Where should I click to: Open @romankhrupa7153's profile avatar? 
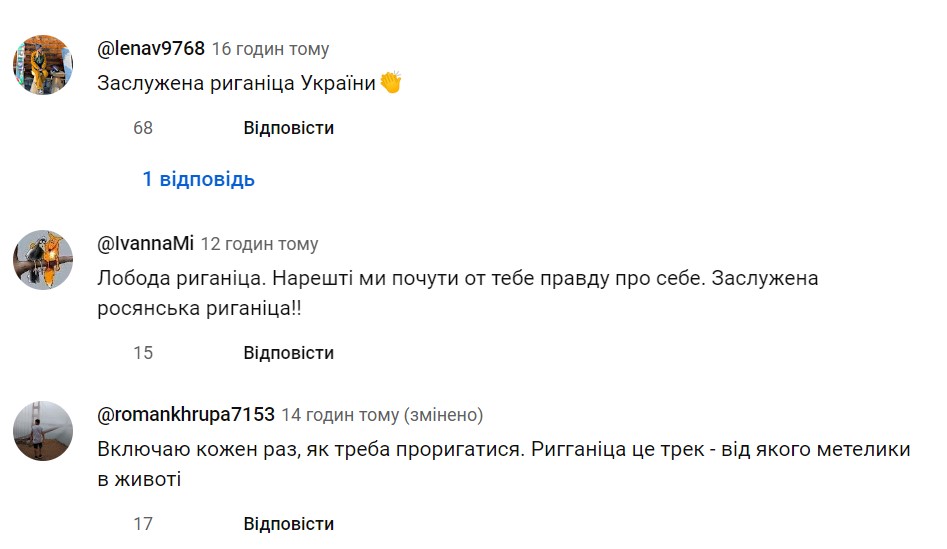43,431
